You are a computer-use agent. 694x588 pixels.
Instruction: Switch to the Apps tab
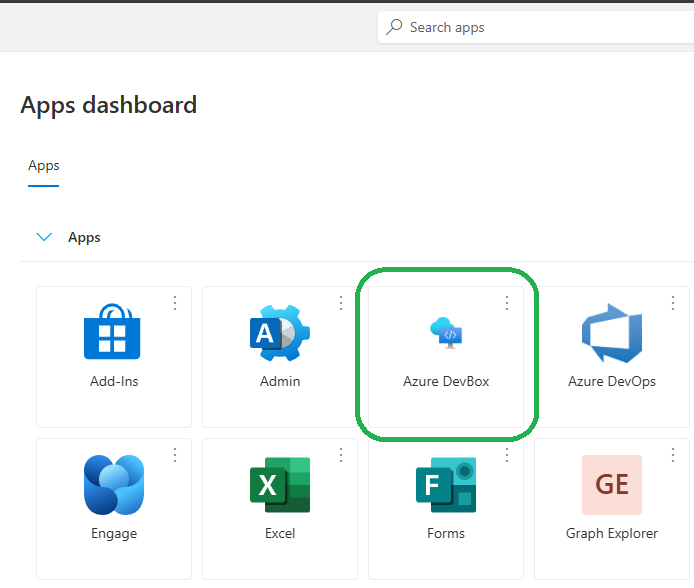(x=44, y=166)
